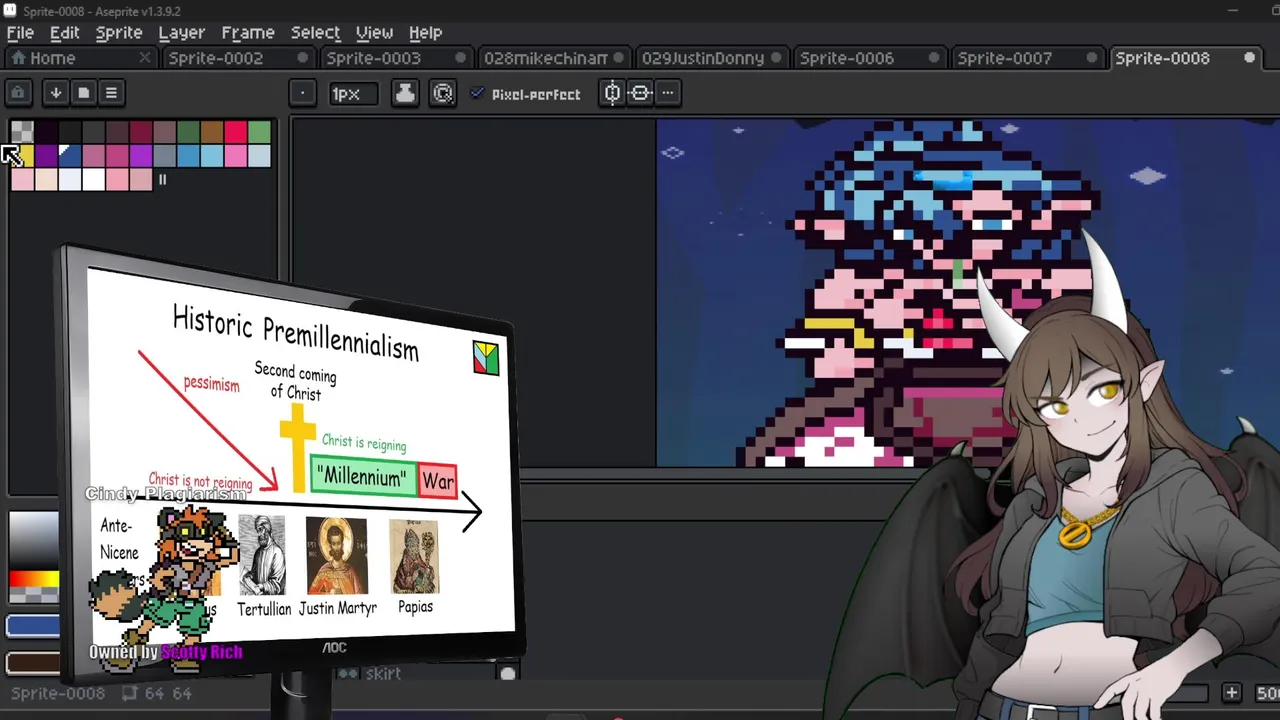The image size is (1280, 720).
Task: Toggle the Pixel-perfect checkbox
Action: click(x=526, y=94)
